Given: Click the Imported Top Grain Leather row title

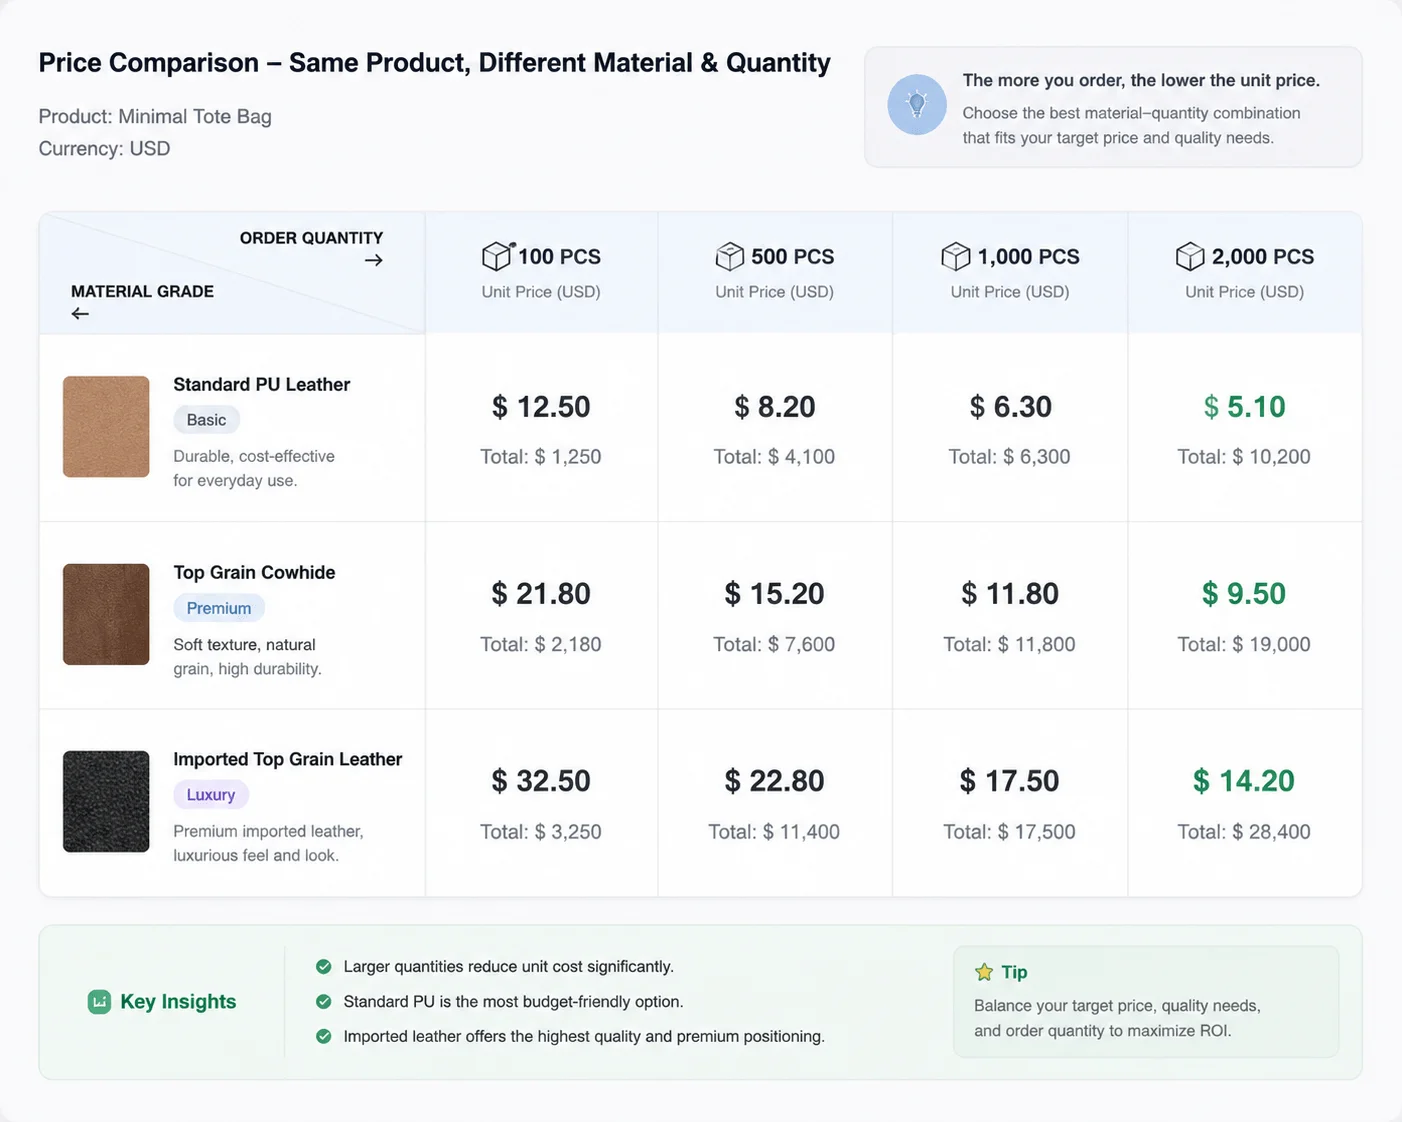Looking at the screenshot, I should tap(288, 760).
